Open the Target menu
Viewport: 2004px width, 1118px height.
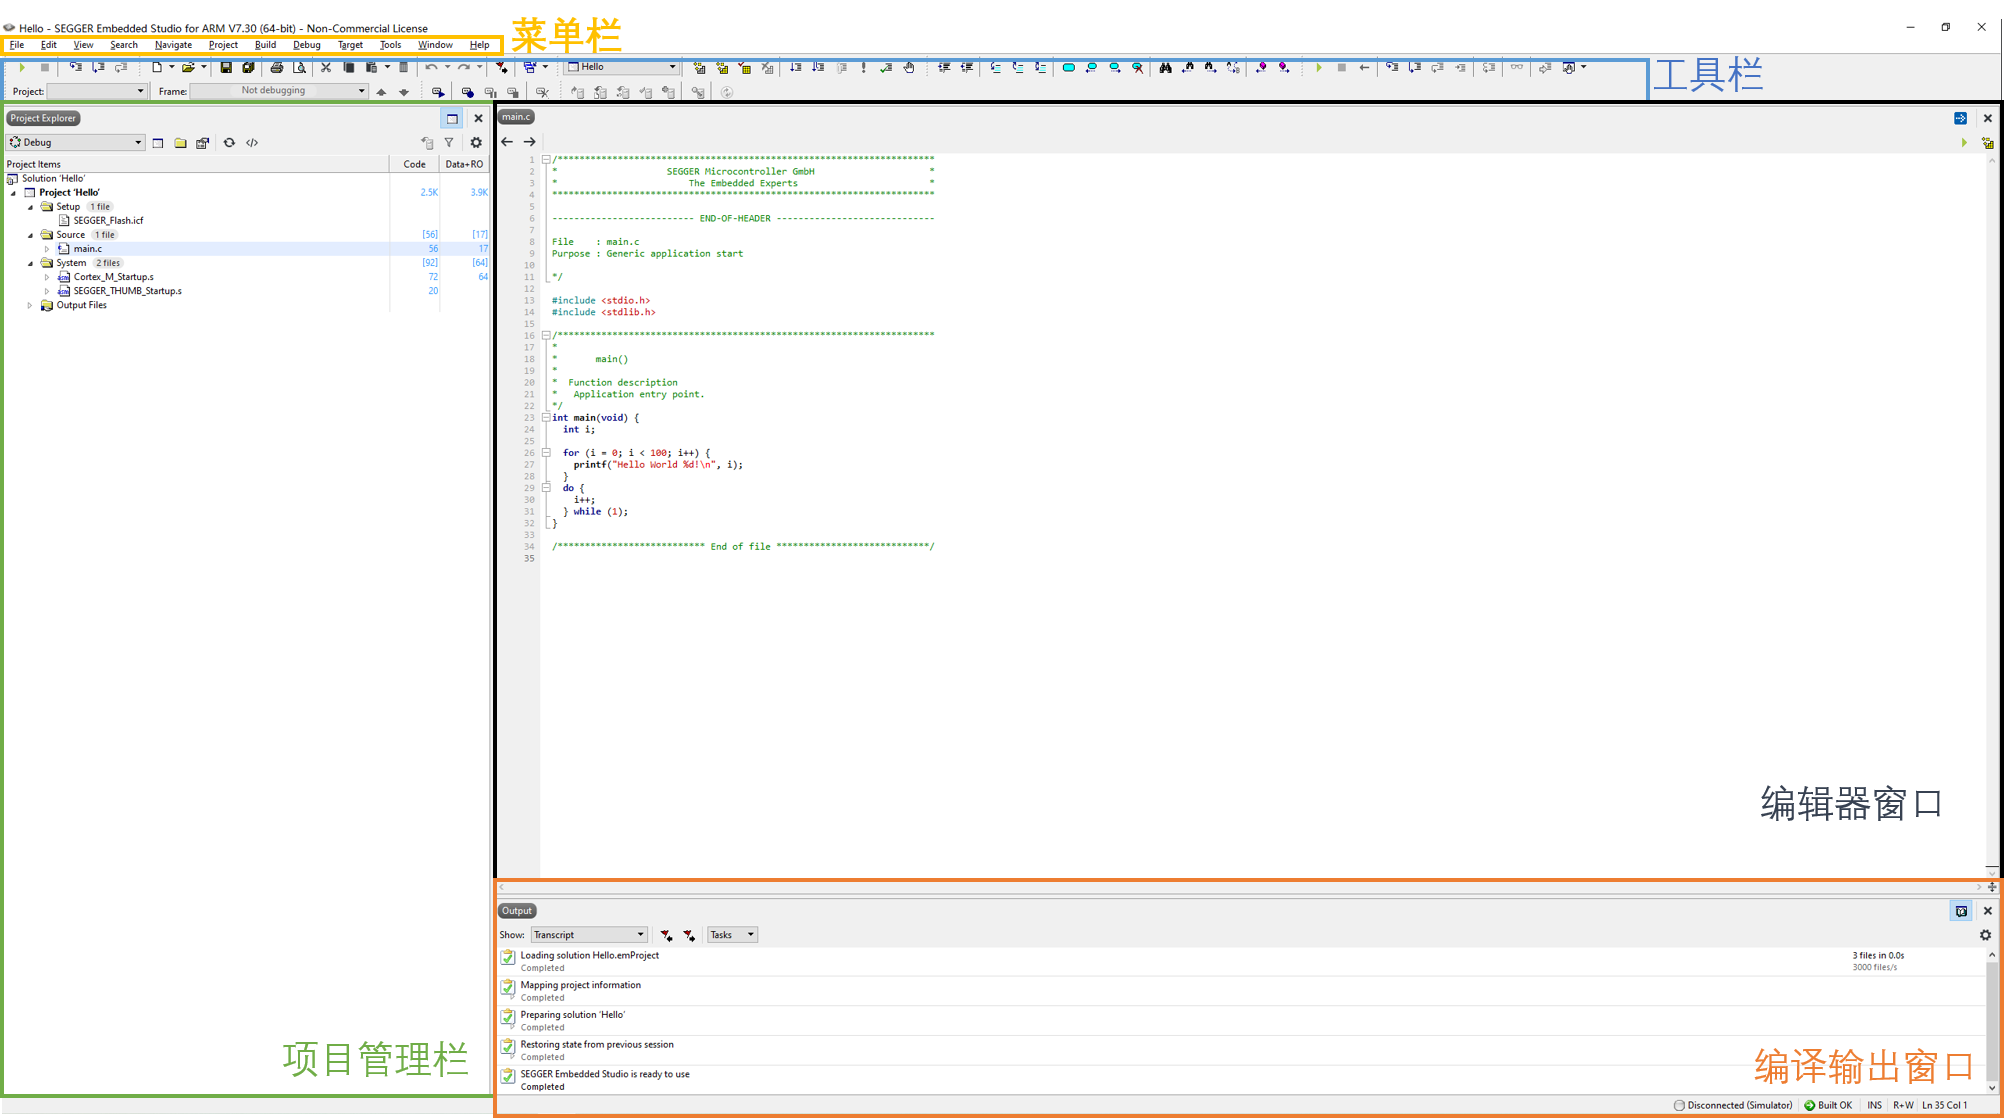(350, 45)
